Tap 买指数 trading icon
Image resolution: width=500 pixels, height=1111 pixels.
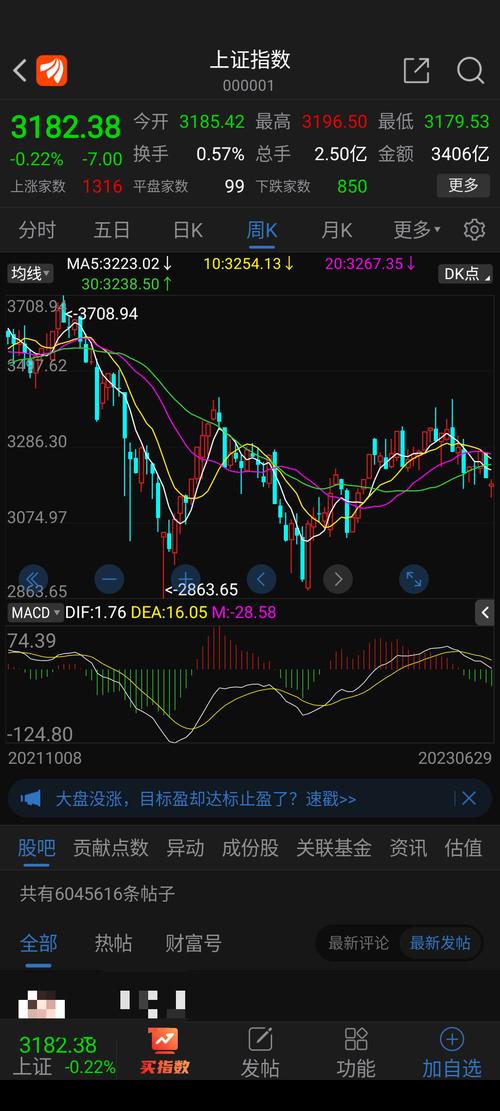coord(164,1051)
